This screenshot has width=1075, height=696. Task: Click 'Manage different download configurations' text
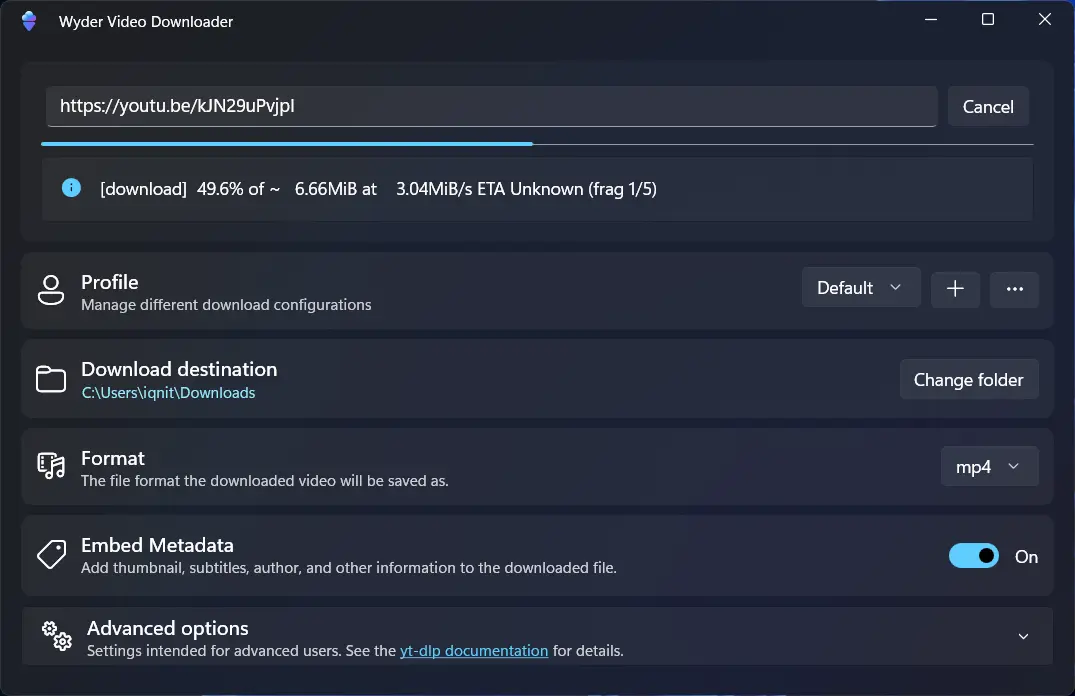pos(226,304)
